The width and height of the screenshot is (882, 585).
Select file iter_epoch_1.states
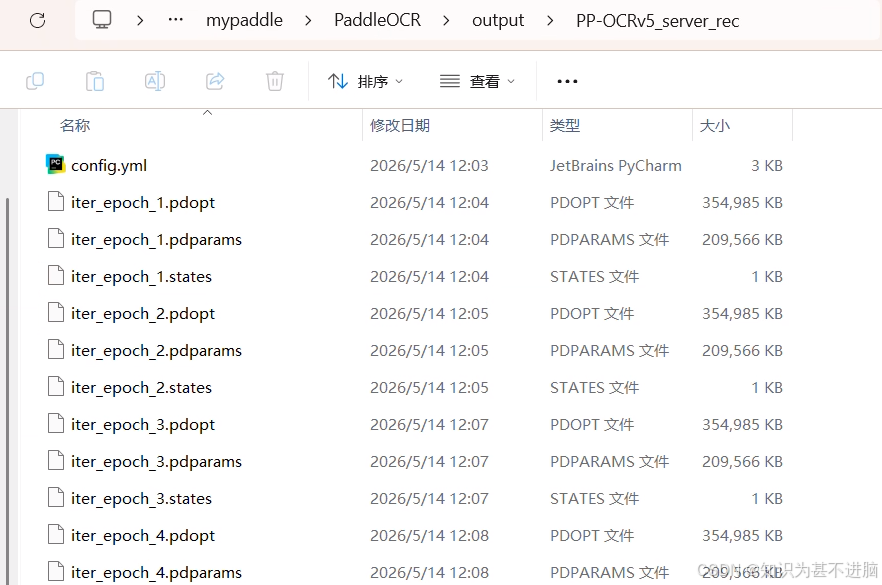point(141,277)
